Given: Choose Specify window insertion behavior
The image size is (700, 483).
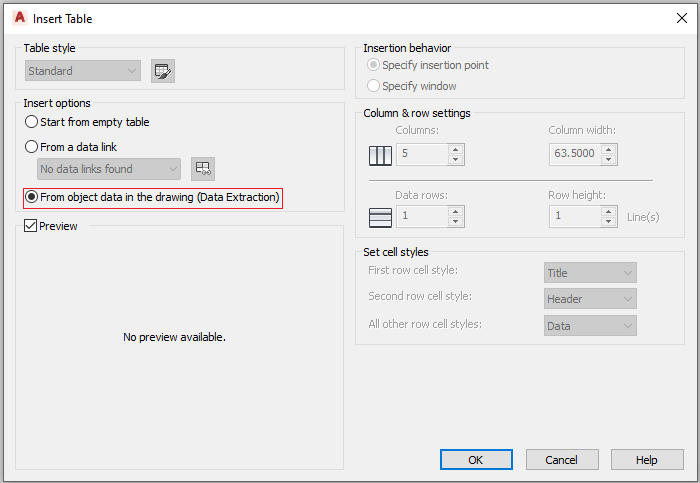Looking at the screenshot, I should pos(412,86).
